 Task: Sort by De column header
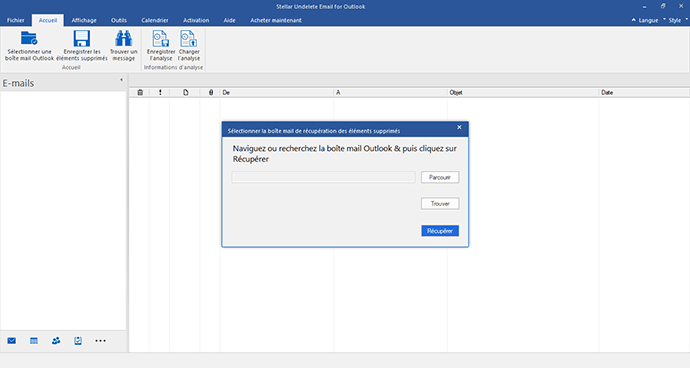pos(277,92)
